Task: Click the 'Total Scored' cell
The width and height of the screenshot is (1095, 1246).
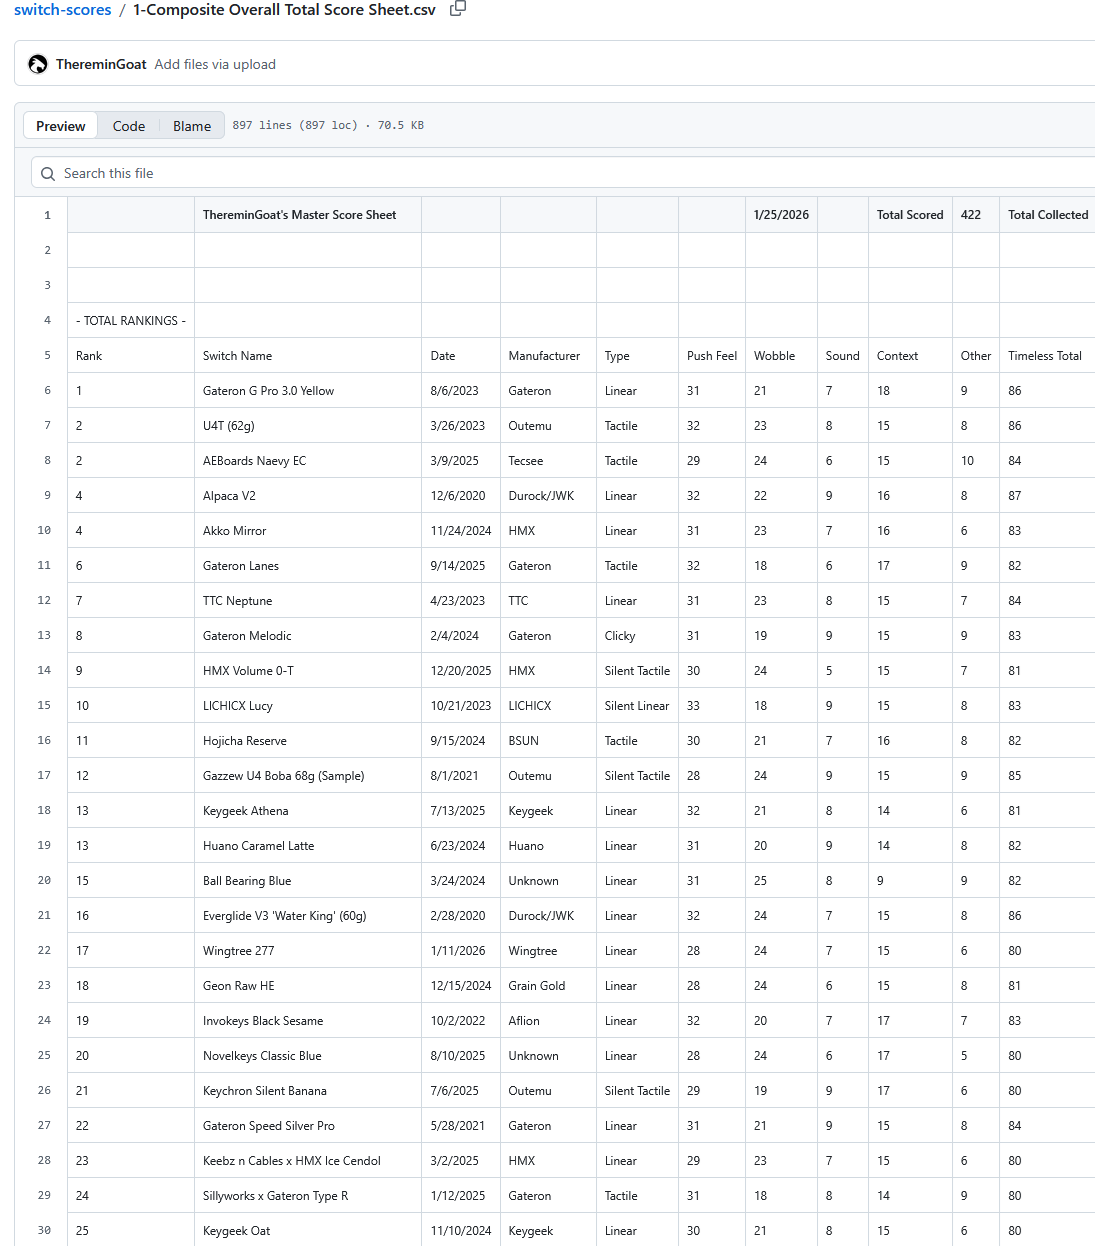Action: coord(910,215)
